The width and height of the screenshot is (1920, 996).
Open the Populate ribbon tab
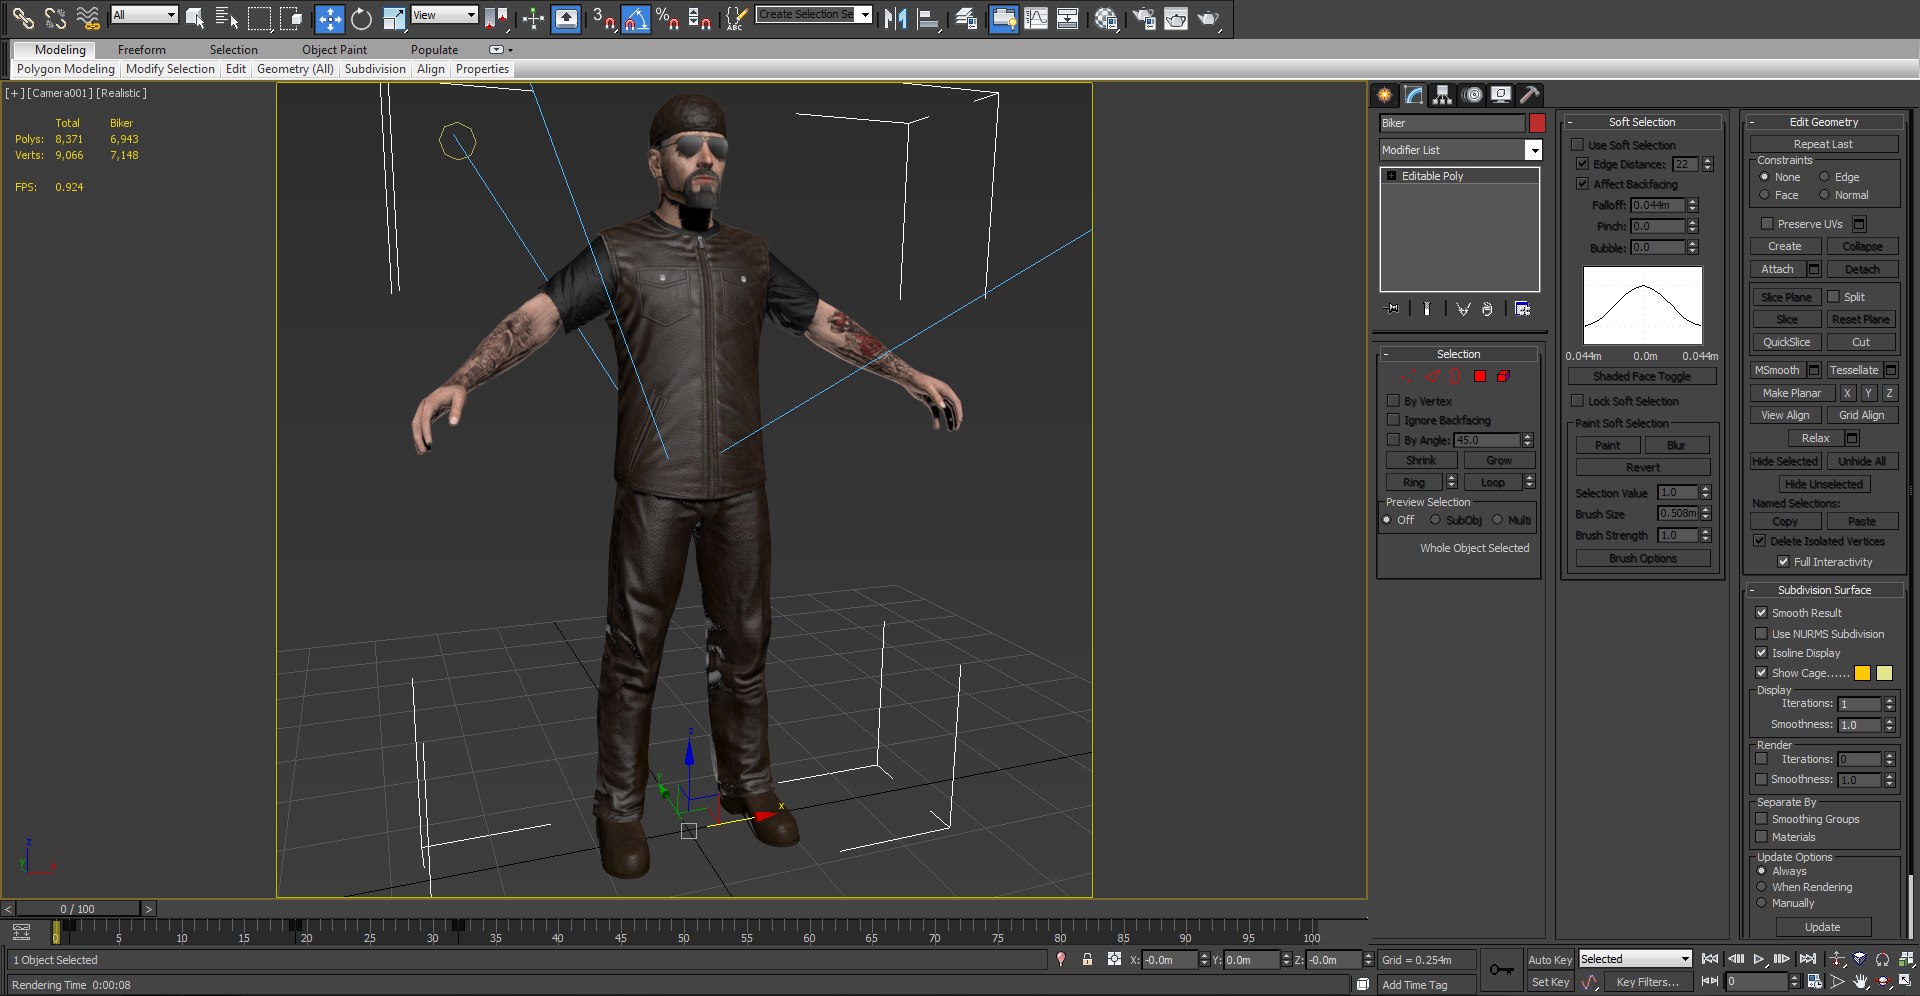(434, 49)
